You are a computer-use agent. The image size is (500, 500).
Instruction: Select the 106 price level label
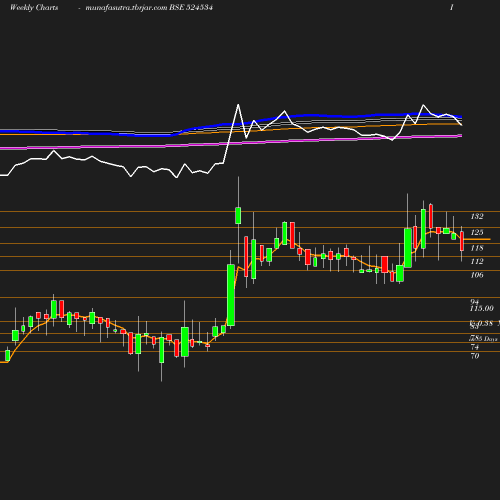pos(477,275)
